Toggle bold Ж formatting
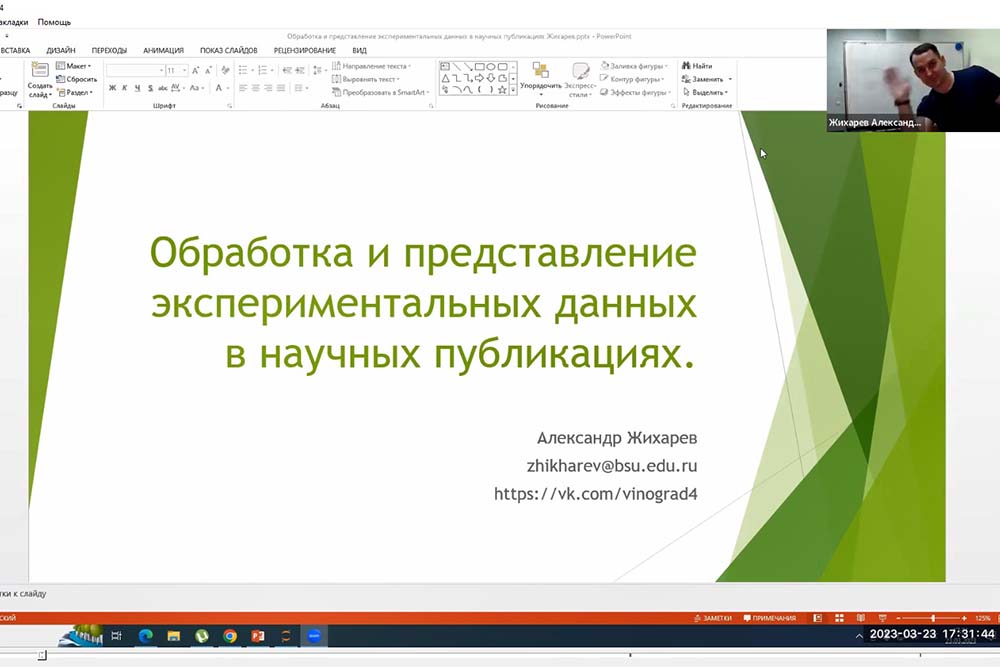The width and height of the screenshot is (1000, 667). pos(111,88)
